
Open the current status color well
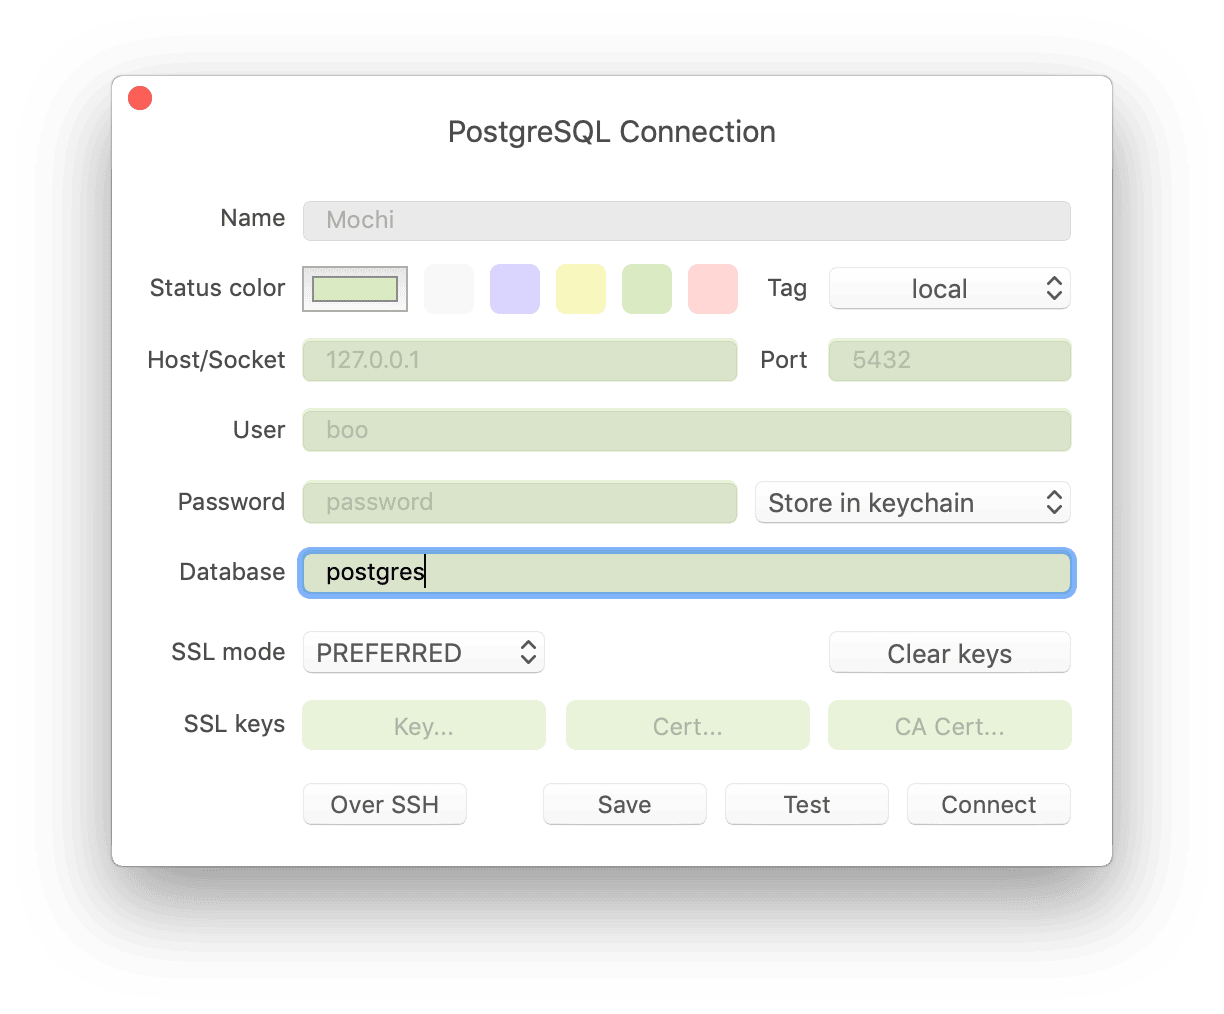pos(355,289)
